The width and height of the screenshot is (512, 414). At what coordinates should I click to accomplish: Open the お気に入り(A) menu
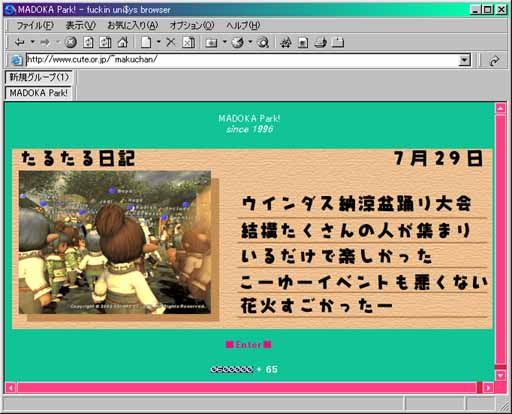click(133, 25)
